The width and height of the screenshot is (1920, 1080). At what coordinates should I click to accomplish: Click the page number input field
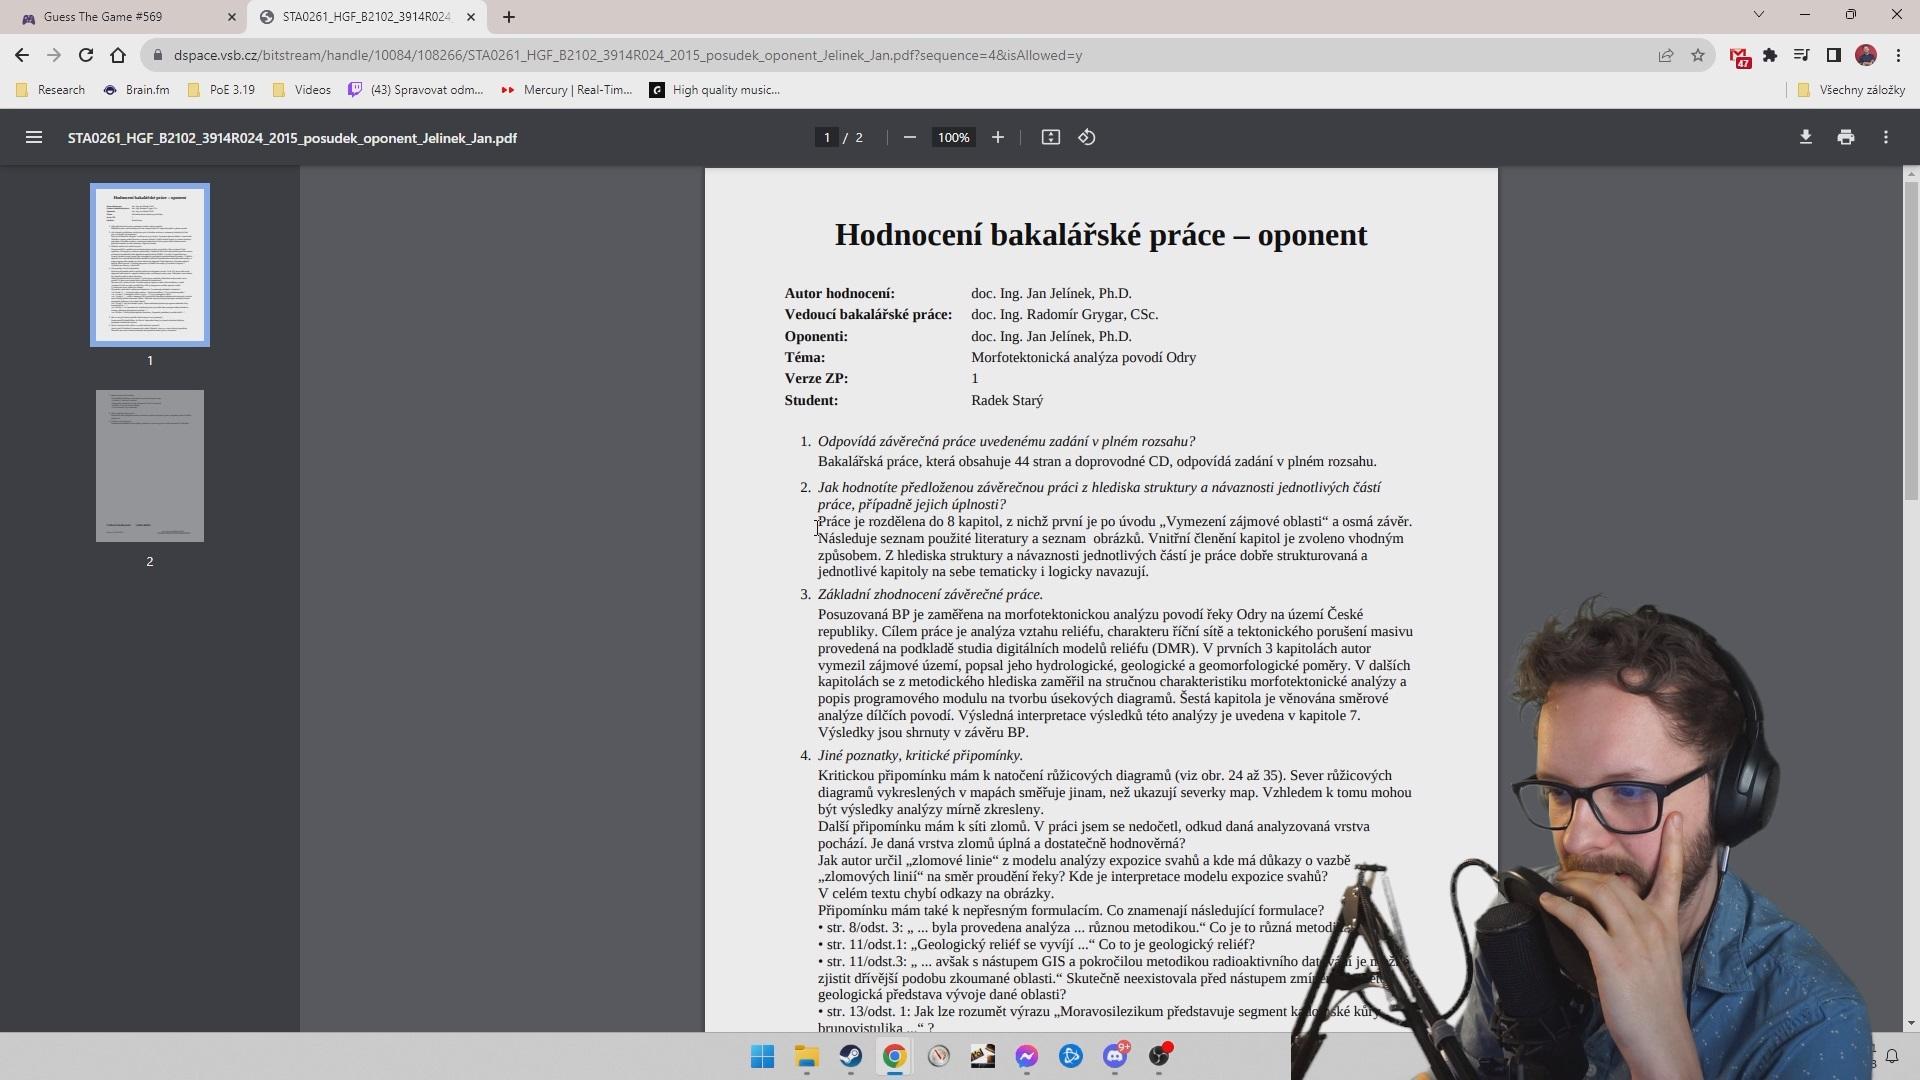pyautogui.click(x=827, y=138)
